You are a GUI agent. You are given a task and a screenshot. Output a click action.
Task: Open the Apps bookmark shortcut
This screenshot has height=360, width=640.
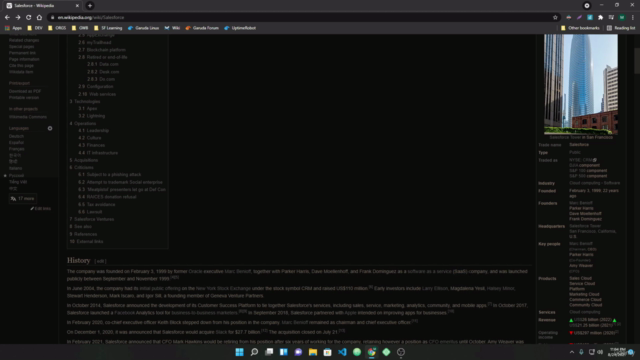[13, 28]
